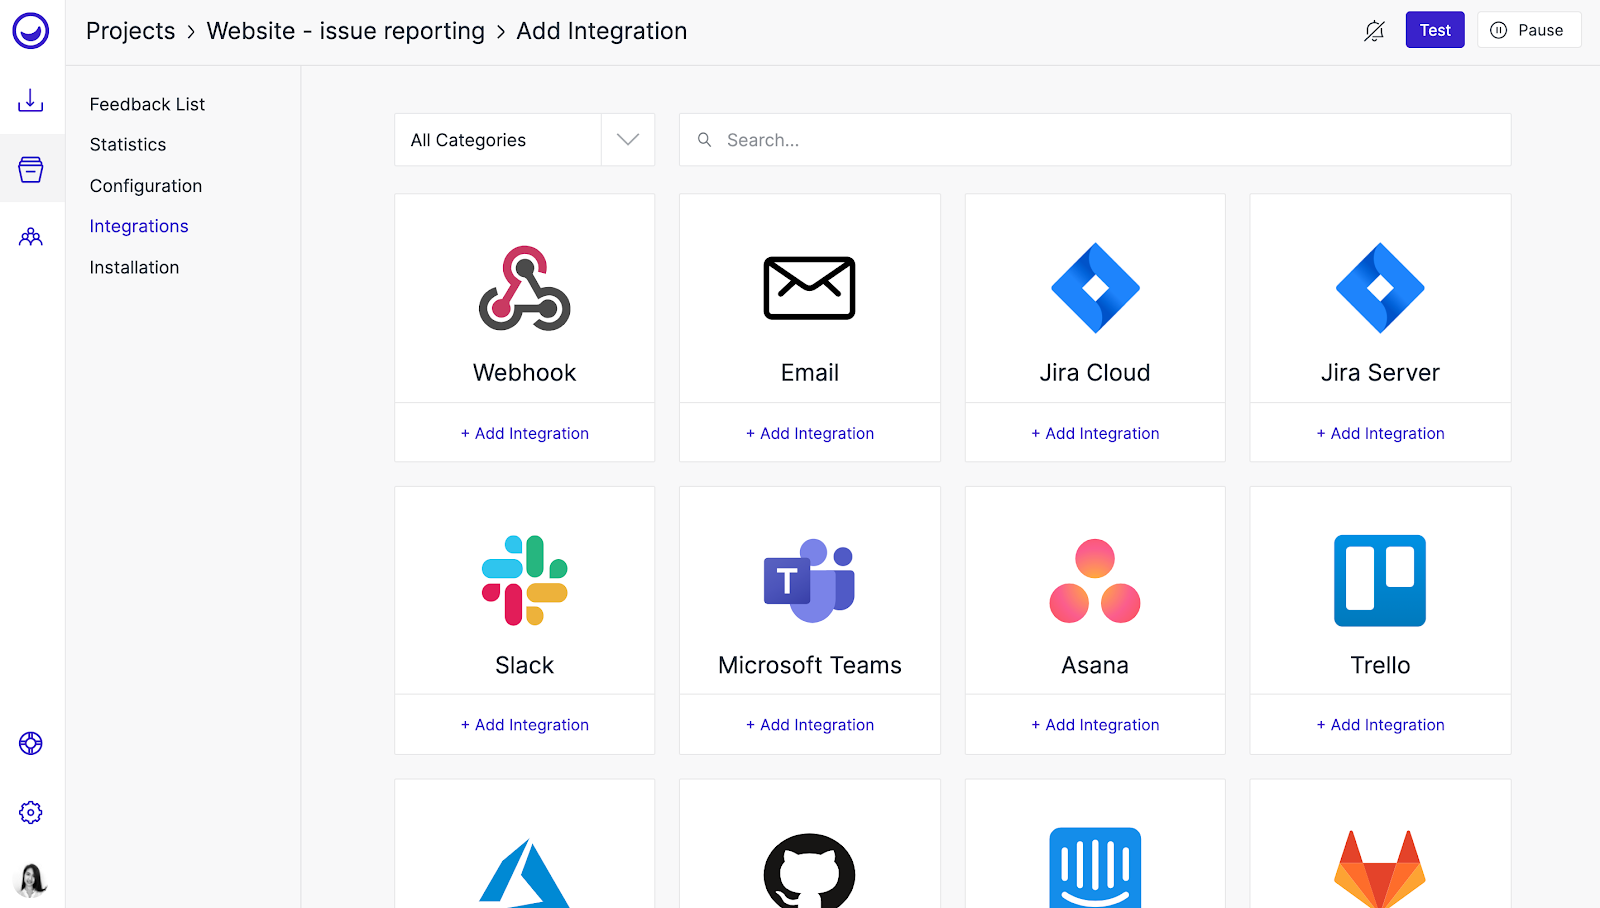This screenshot has width=1600, height=908.
Task: Focus the Search integrations input field
Action: click(x=1095, y=140)
